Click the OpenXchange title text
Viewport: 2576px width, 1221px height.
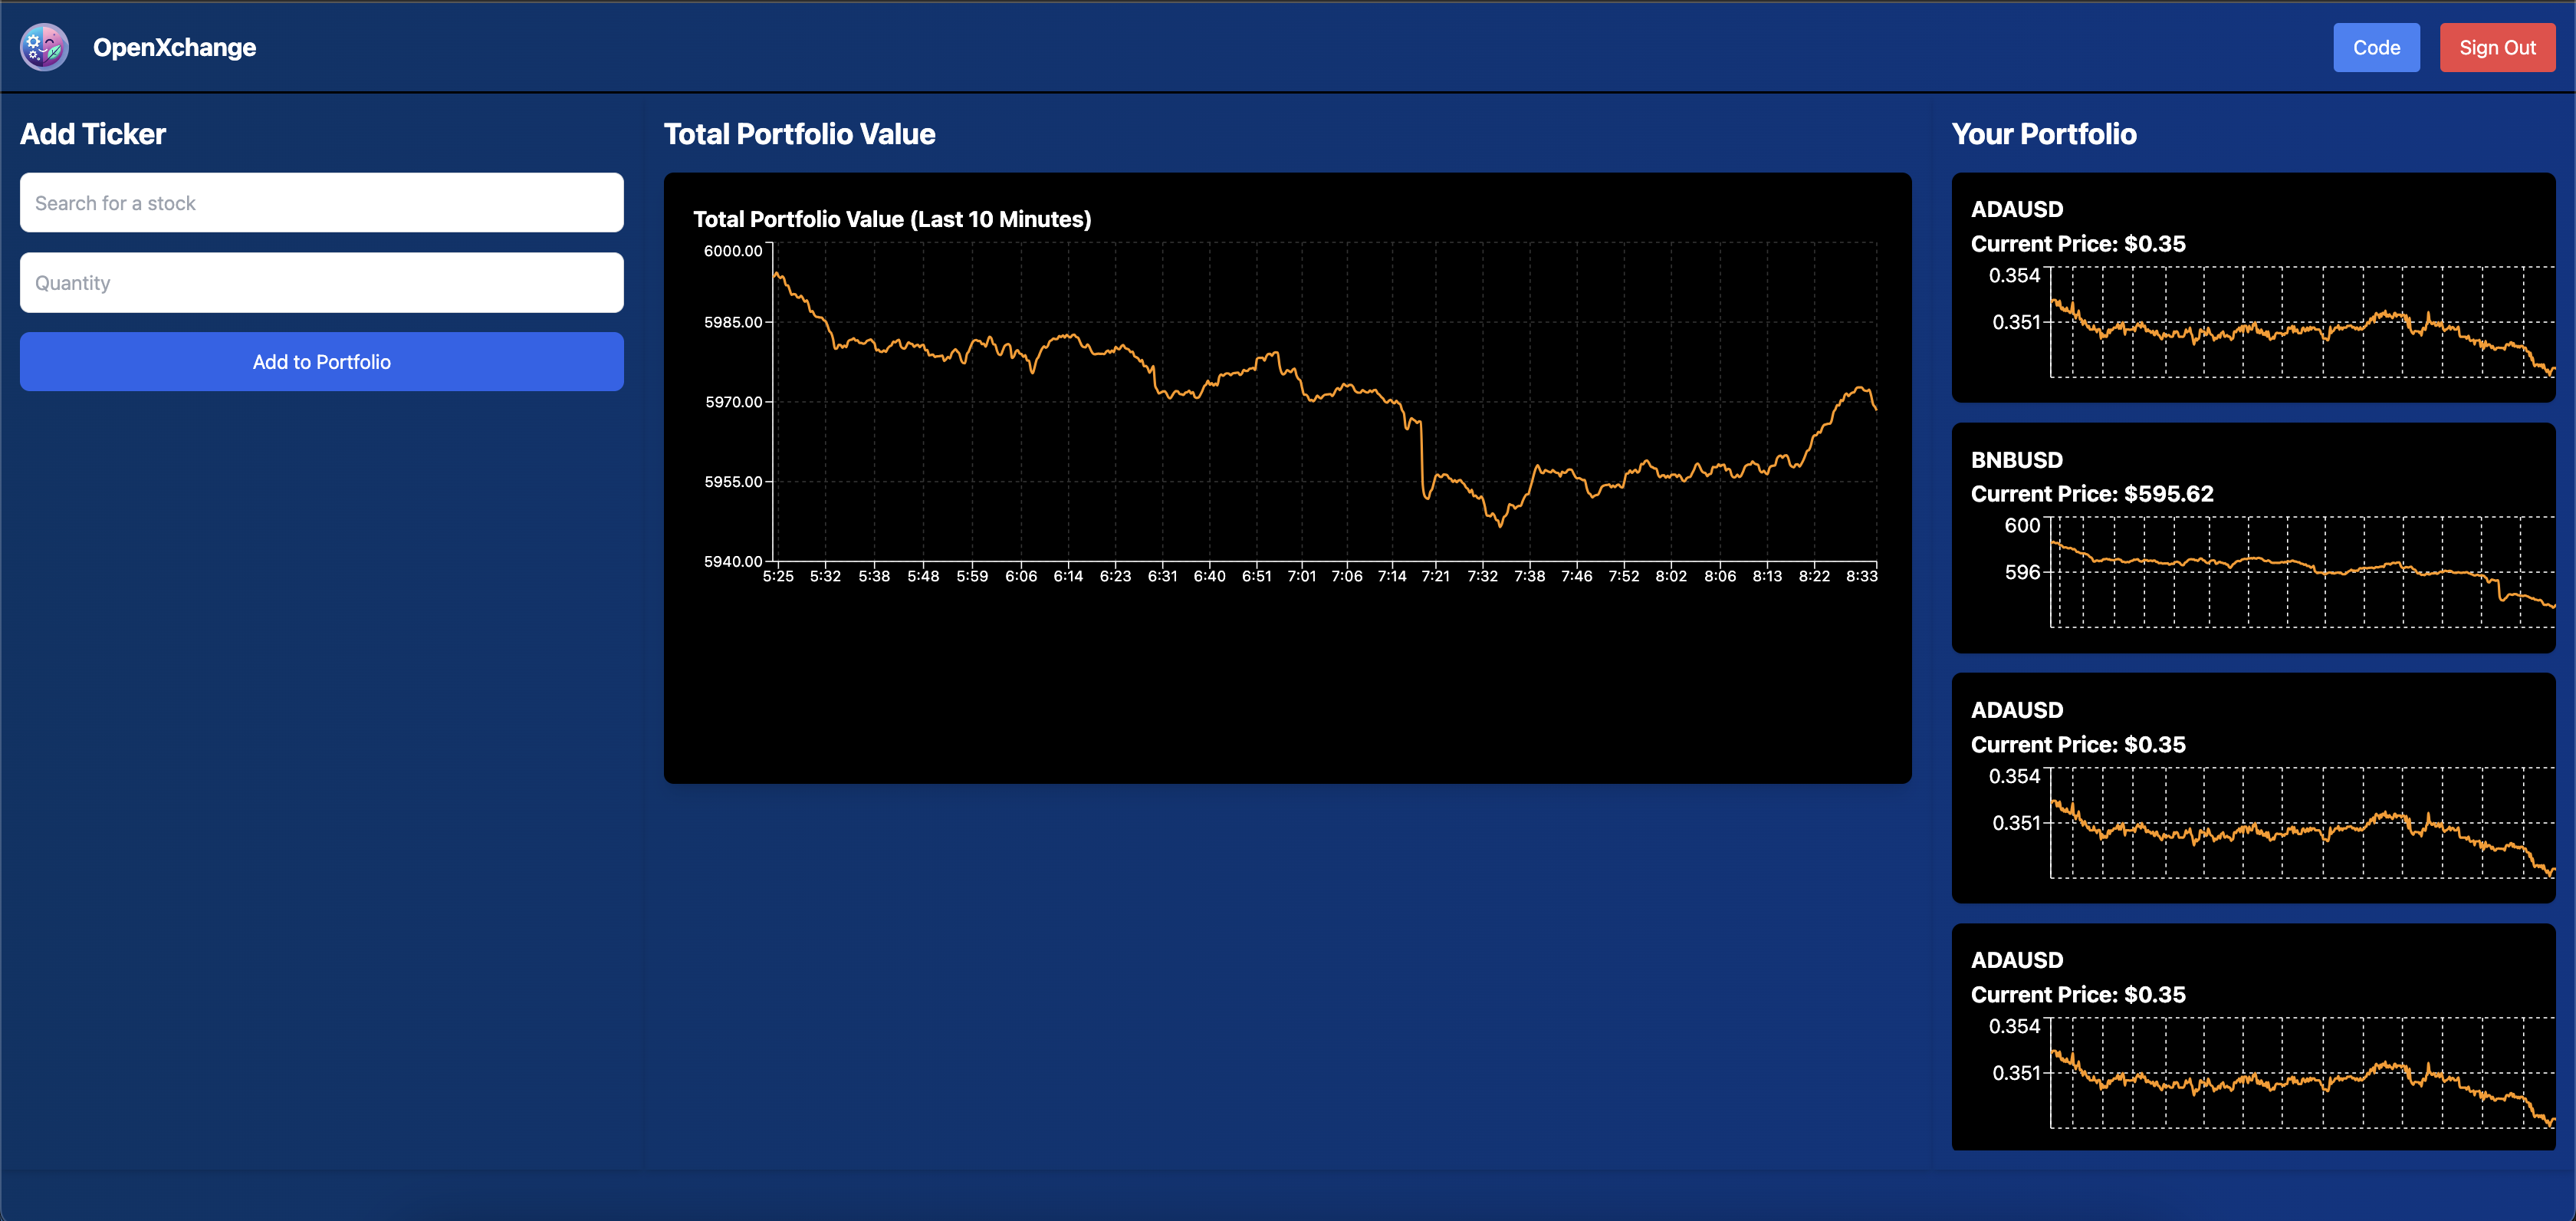click(x=174, y=47)
